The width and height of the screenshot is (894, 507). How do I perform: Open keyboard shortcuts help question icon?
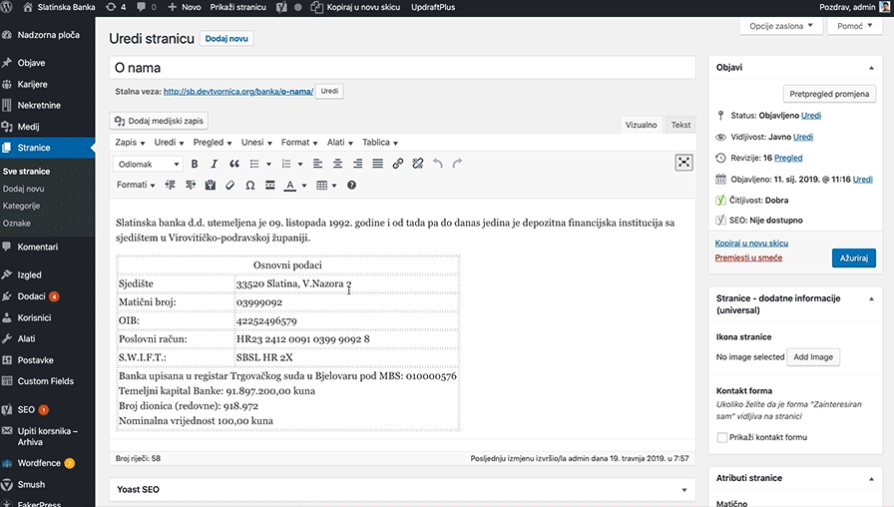click(351, 185)
